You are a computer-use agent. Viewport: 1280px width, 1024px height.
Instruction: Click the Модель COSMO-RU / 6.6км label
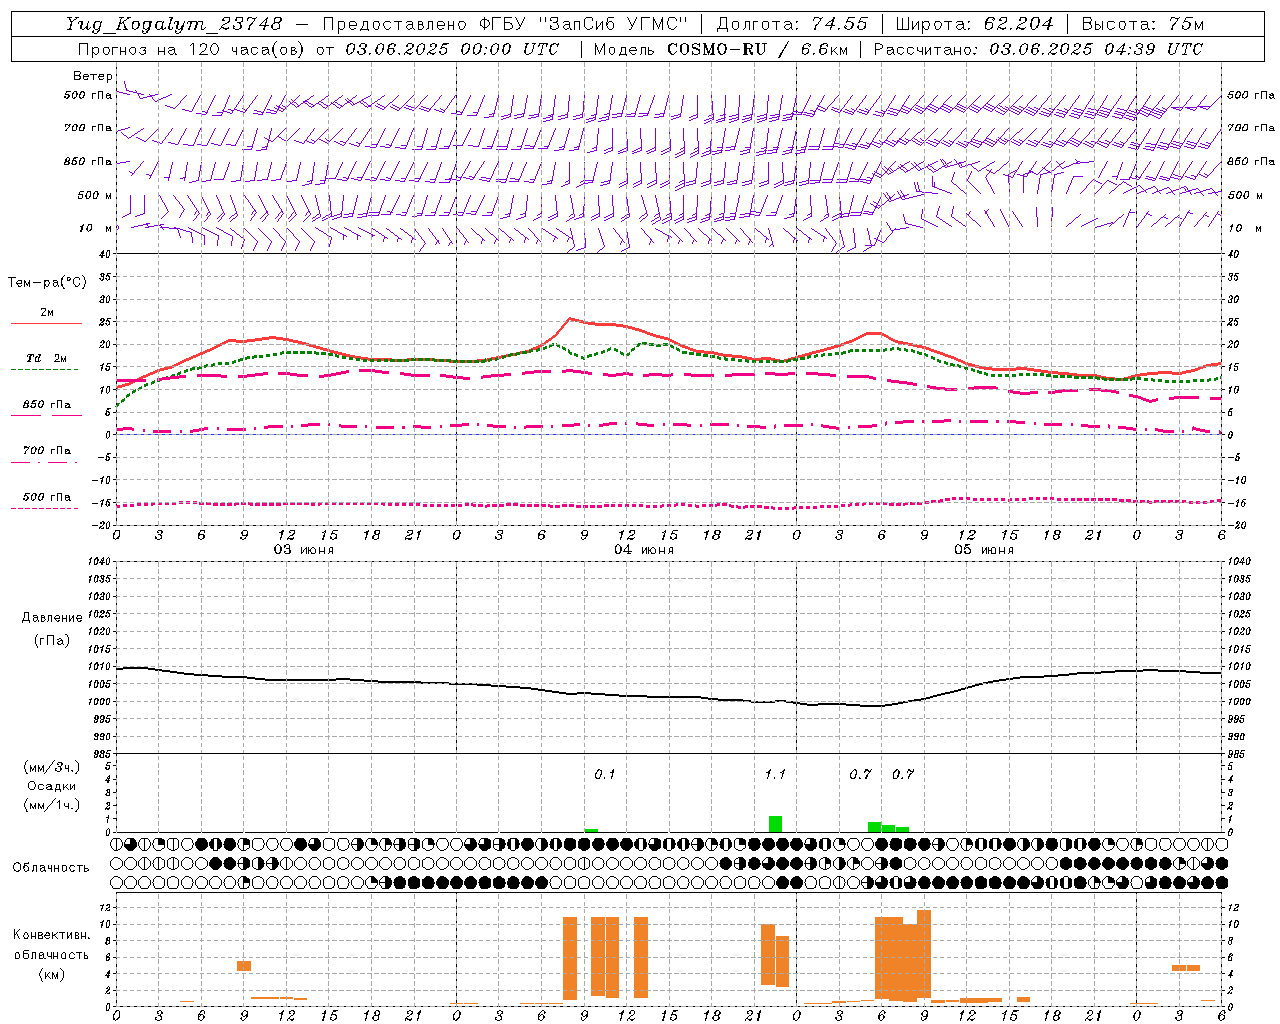(721, 49)
